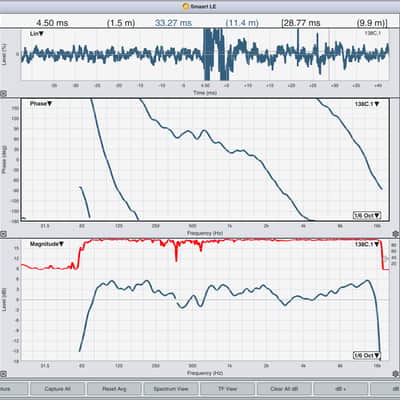The image size is (400, 400).
Task: Switch to Spectrum View
Action: tap(171, 389)
